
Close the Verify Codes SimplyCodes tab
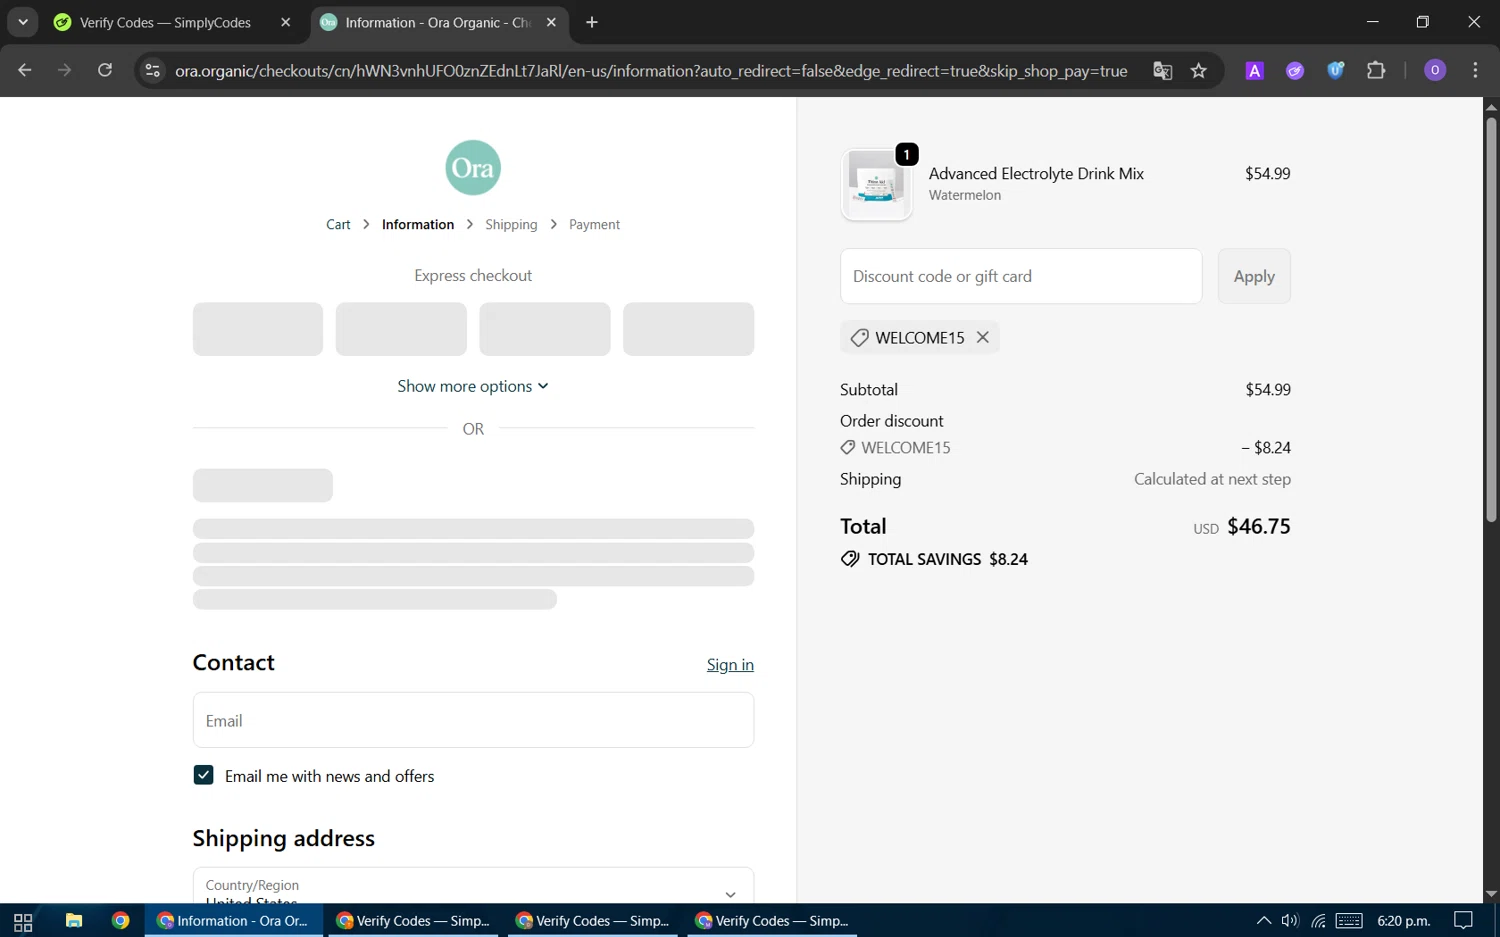(x=286, y=22)
